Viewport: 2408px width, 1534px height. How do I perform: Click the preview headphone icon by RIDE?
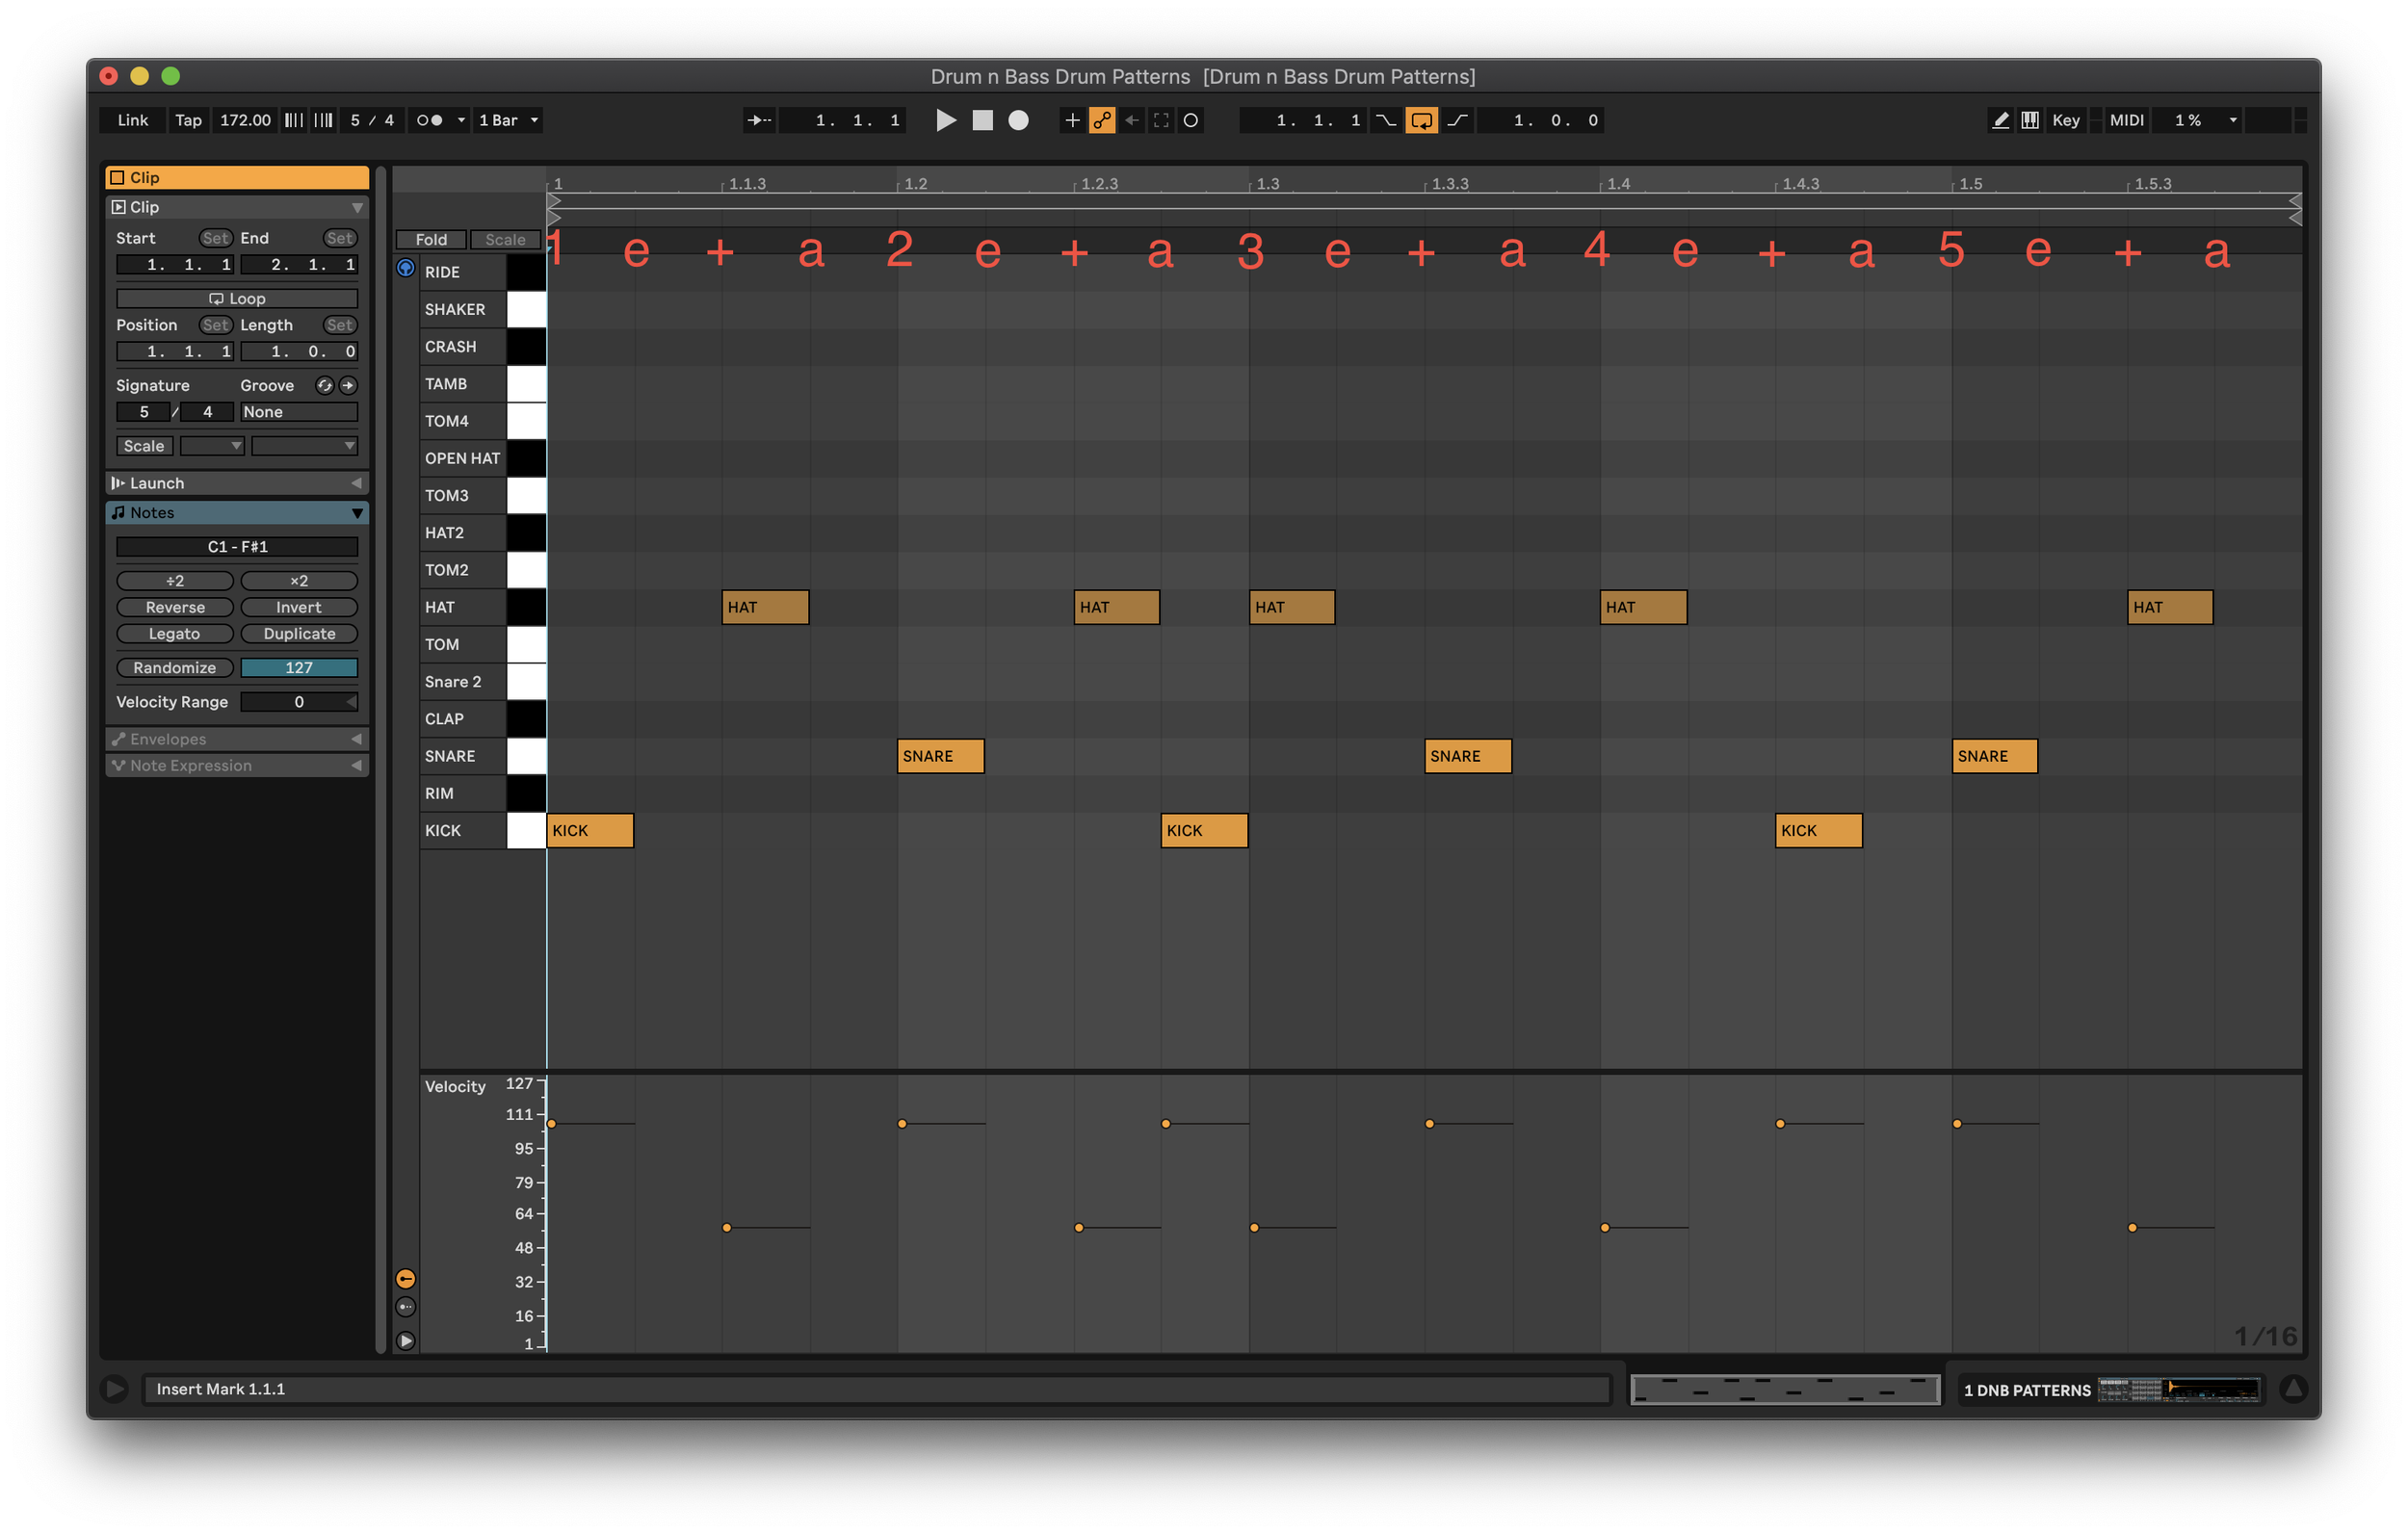point(405,268)
